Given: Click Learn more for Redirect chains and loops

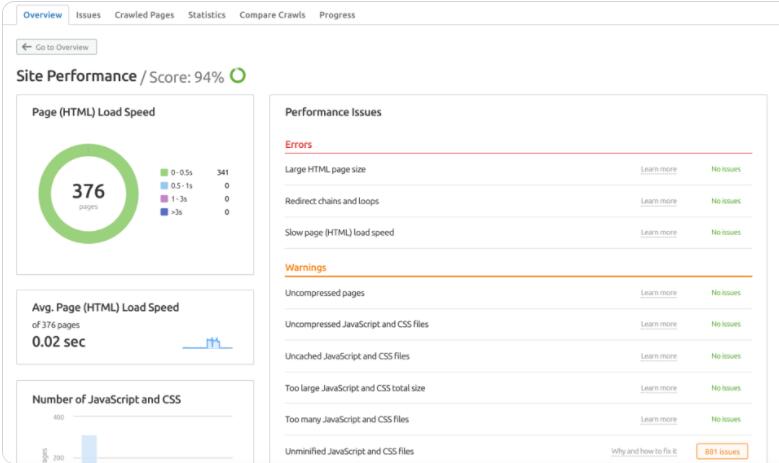Looking at the screenshot, I should [x=658, y=201].
